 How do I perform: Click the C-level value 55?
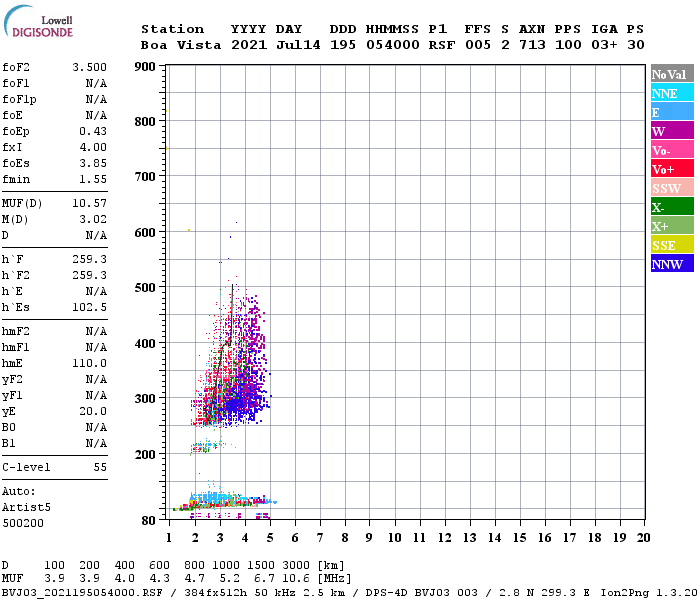100,467
